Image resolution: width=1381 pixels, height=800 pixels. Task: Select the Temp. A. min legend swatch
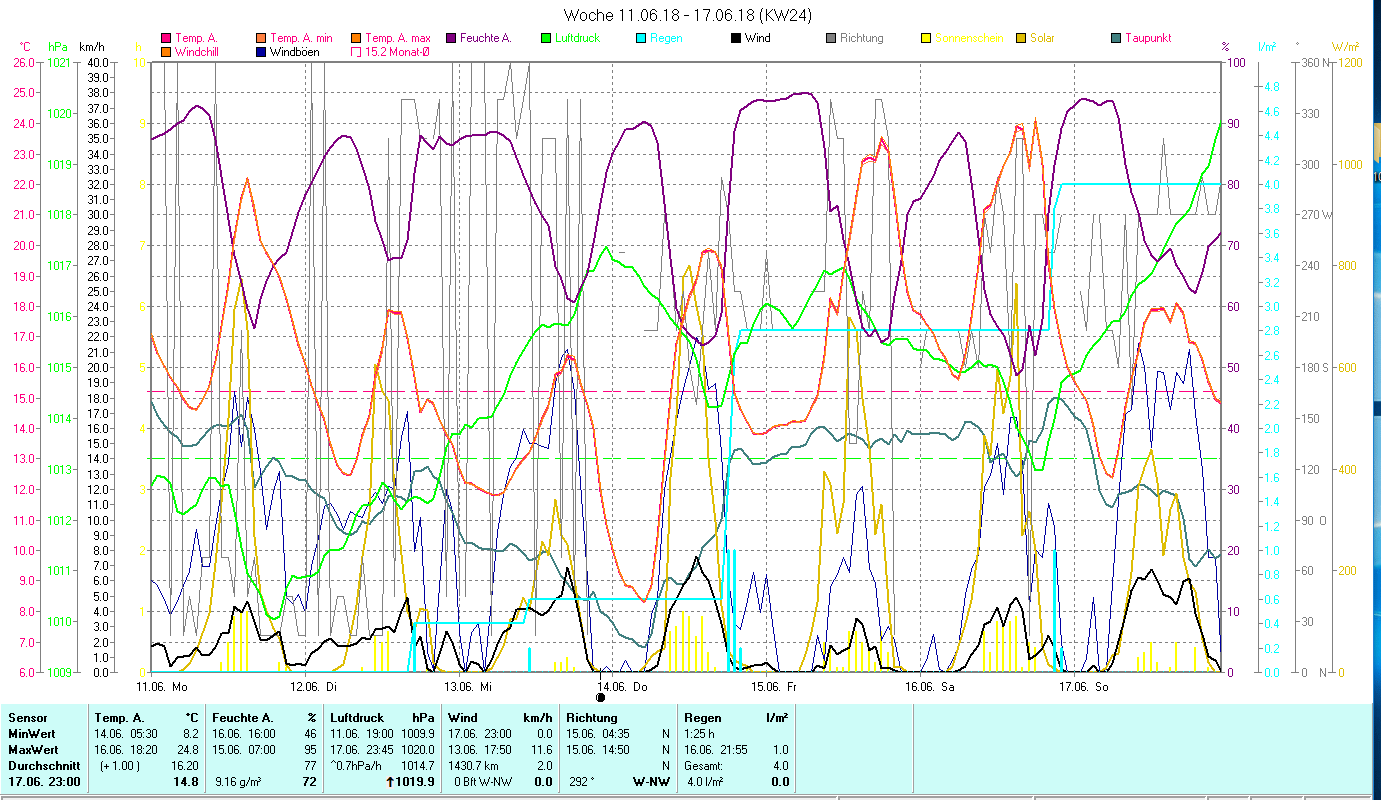click(262, 38)
